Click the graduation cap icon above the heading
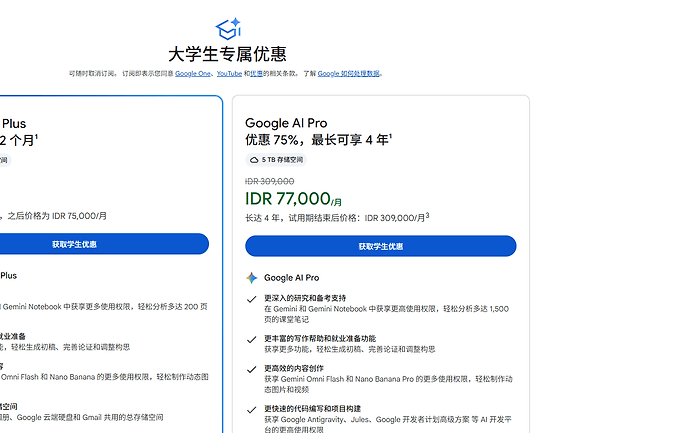690x433 pixels. (x=228, y=29)
